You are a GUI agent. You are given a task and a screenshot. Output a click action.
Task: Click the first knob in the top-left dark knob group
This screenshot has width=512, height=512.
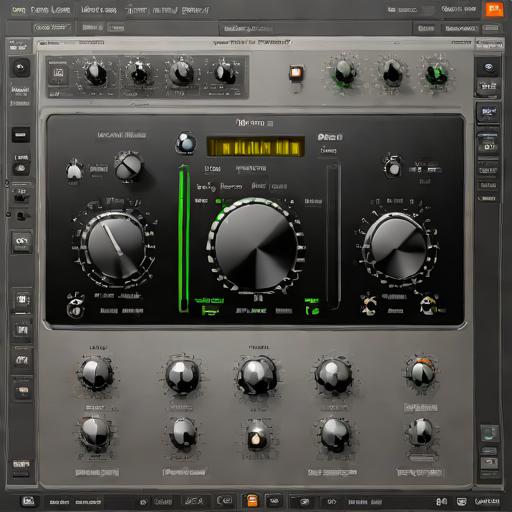click(96, 73)
